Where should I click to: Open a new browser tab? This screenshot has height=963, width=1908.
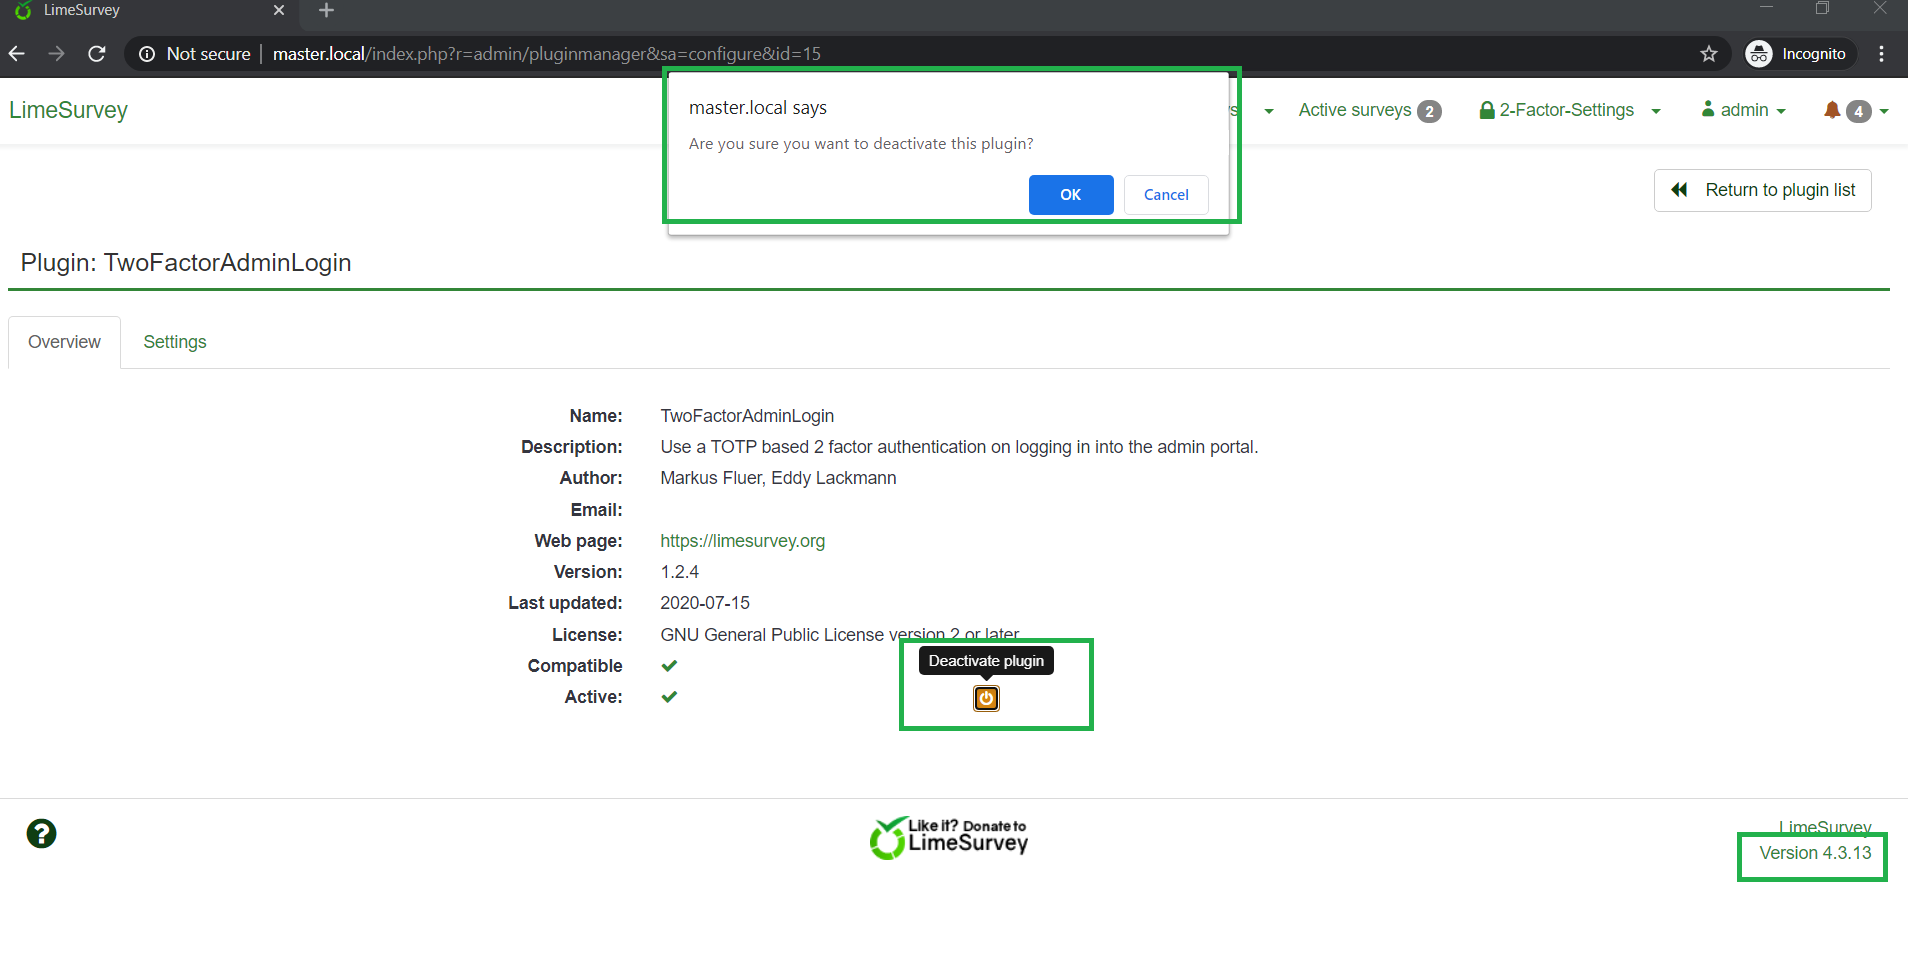(x=326, y=10)
